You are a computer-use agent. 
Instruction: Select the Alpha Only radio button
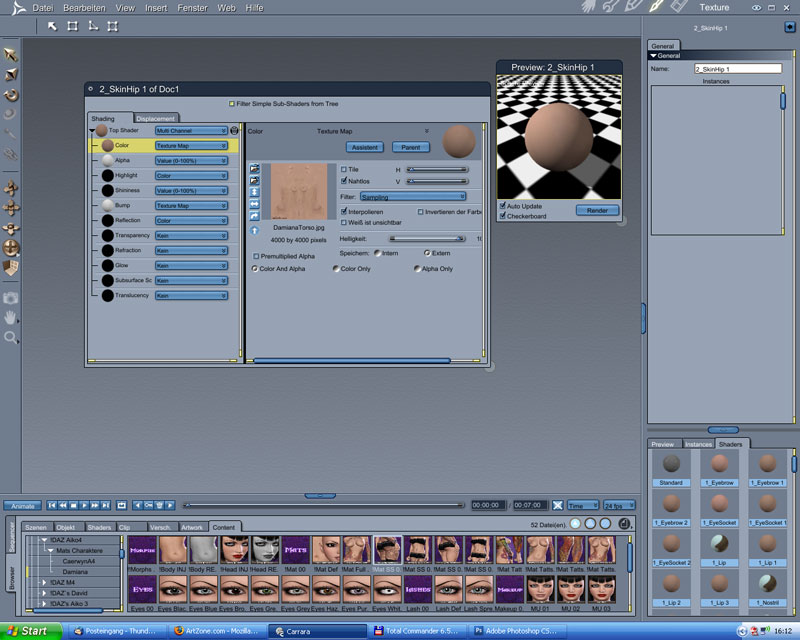pyautogui.click(x=417, y=268)
